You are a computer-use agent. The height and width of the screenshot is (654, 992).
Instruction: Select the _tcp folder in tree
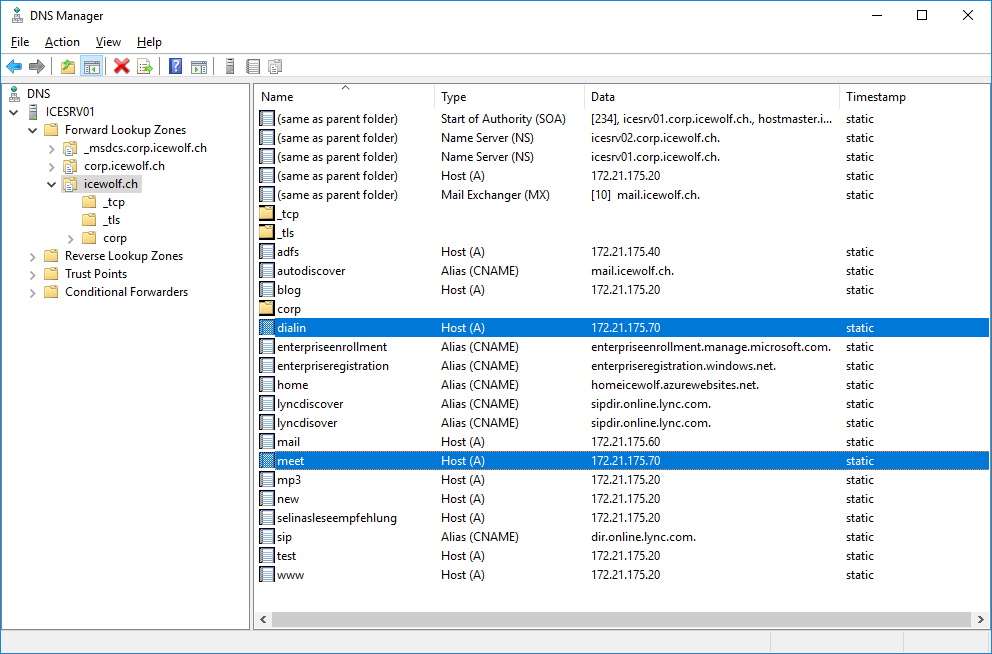click(114, 202)
